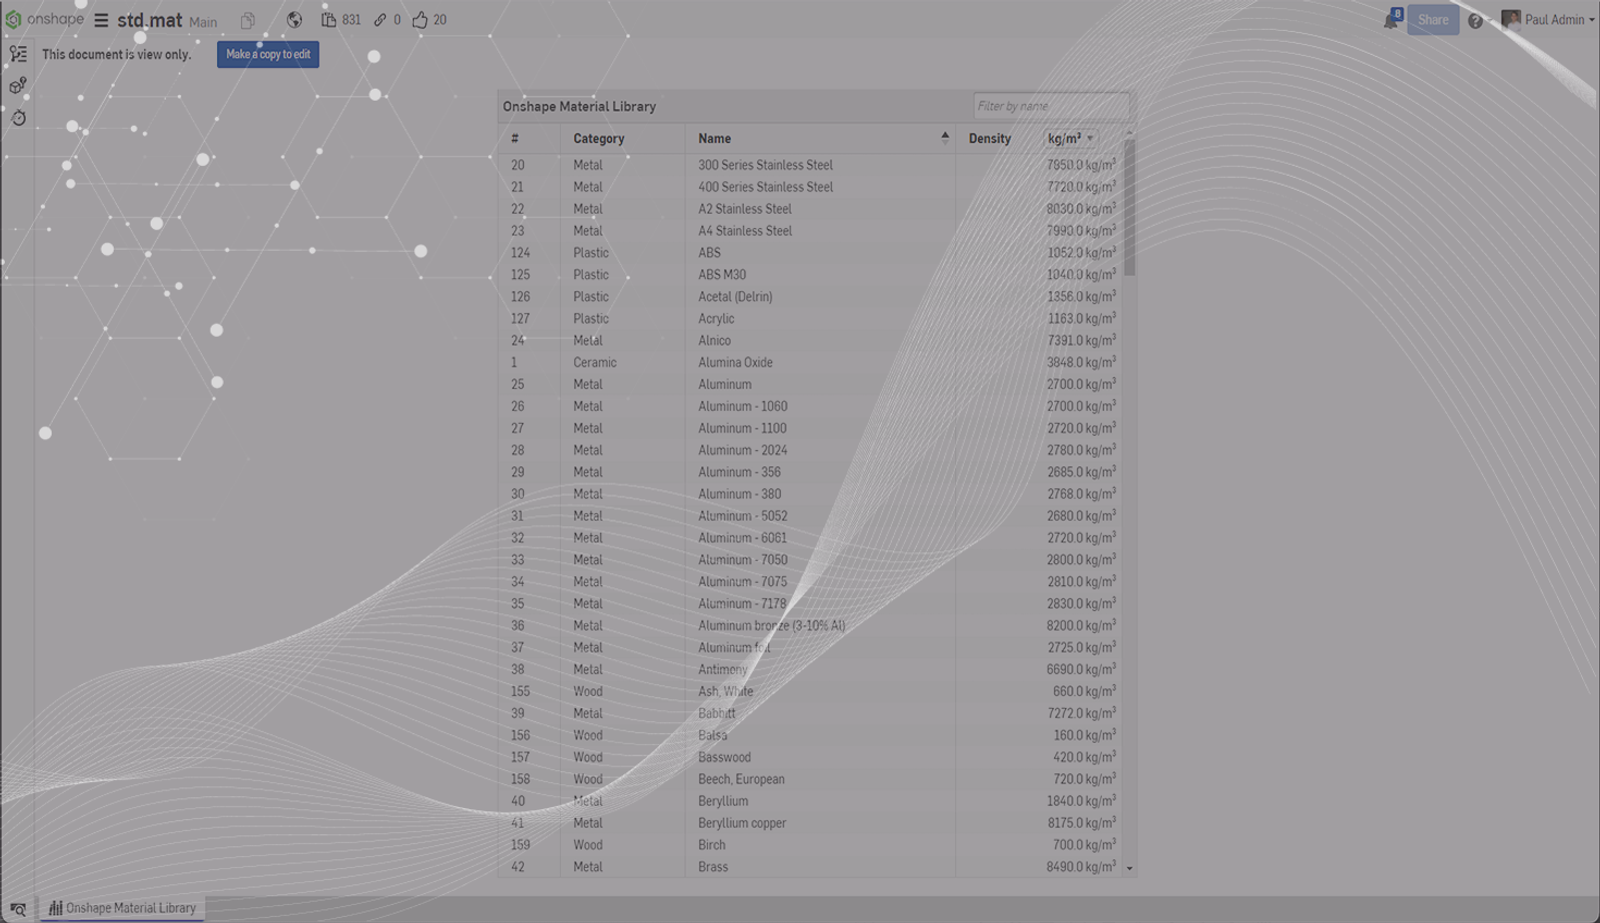Image resolution: width=1600 pixels, height=923 pixels.
Task: Click the links count icon
Action: (380, 20)
